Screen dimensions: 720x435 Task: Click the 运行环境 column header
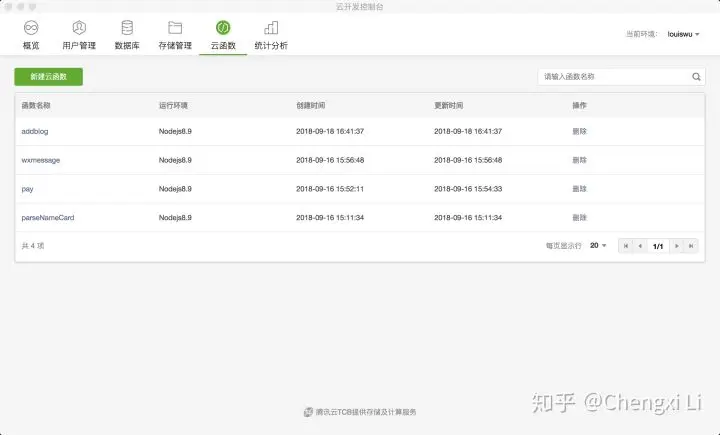tap(173, 105)
